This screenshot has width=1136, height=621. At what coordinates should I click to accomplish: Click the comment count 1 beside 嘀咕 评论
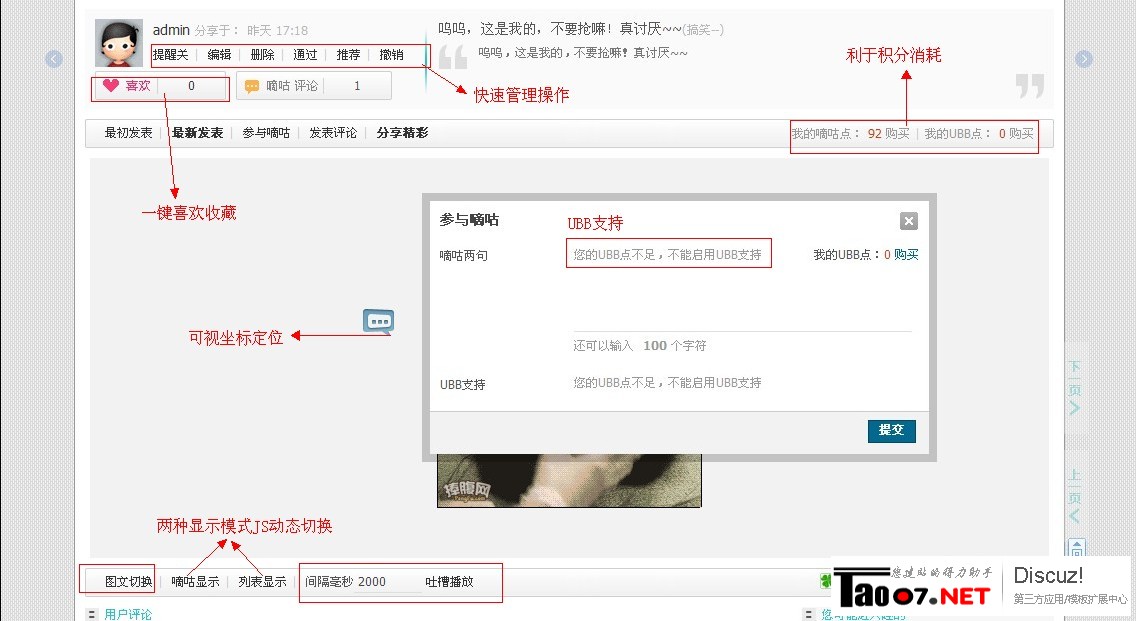coord(356,86)
